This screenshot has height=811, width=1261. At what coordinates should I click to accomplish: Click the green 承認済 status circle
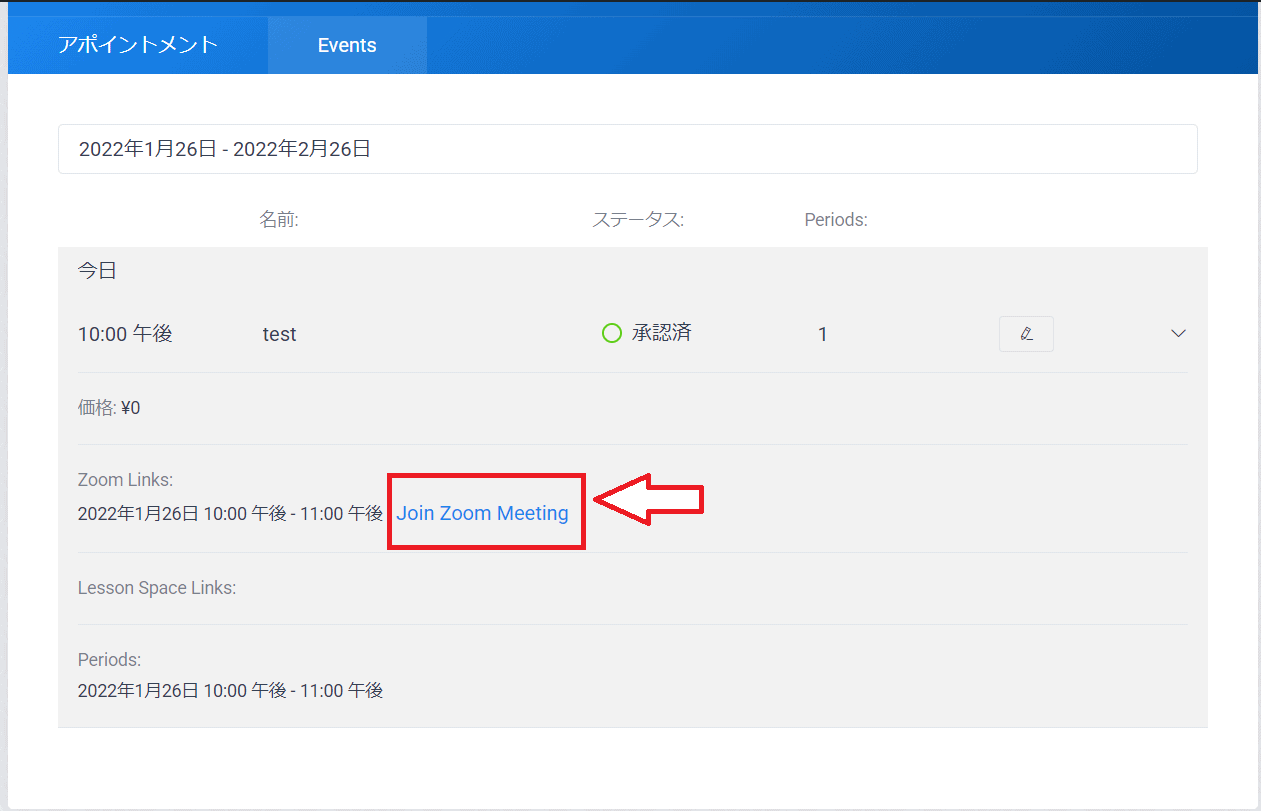(612, 333)
